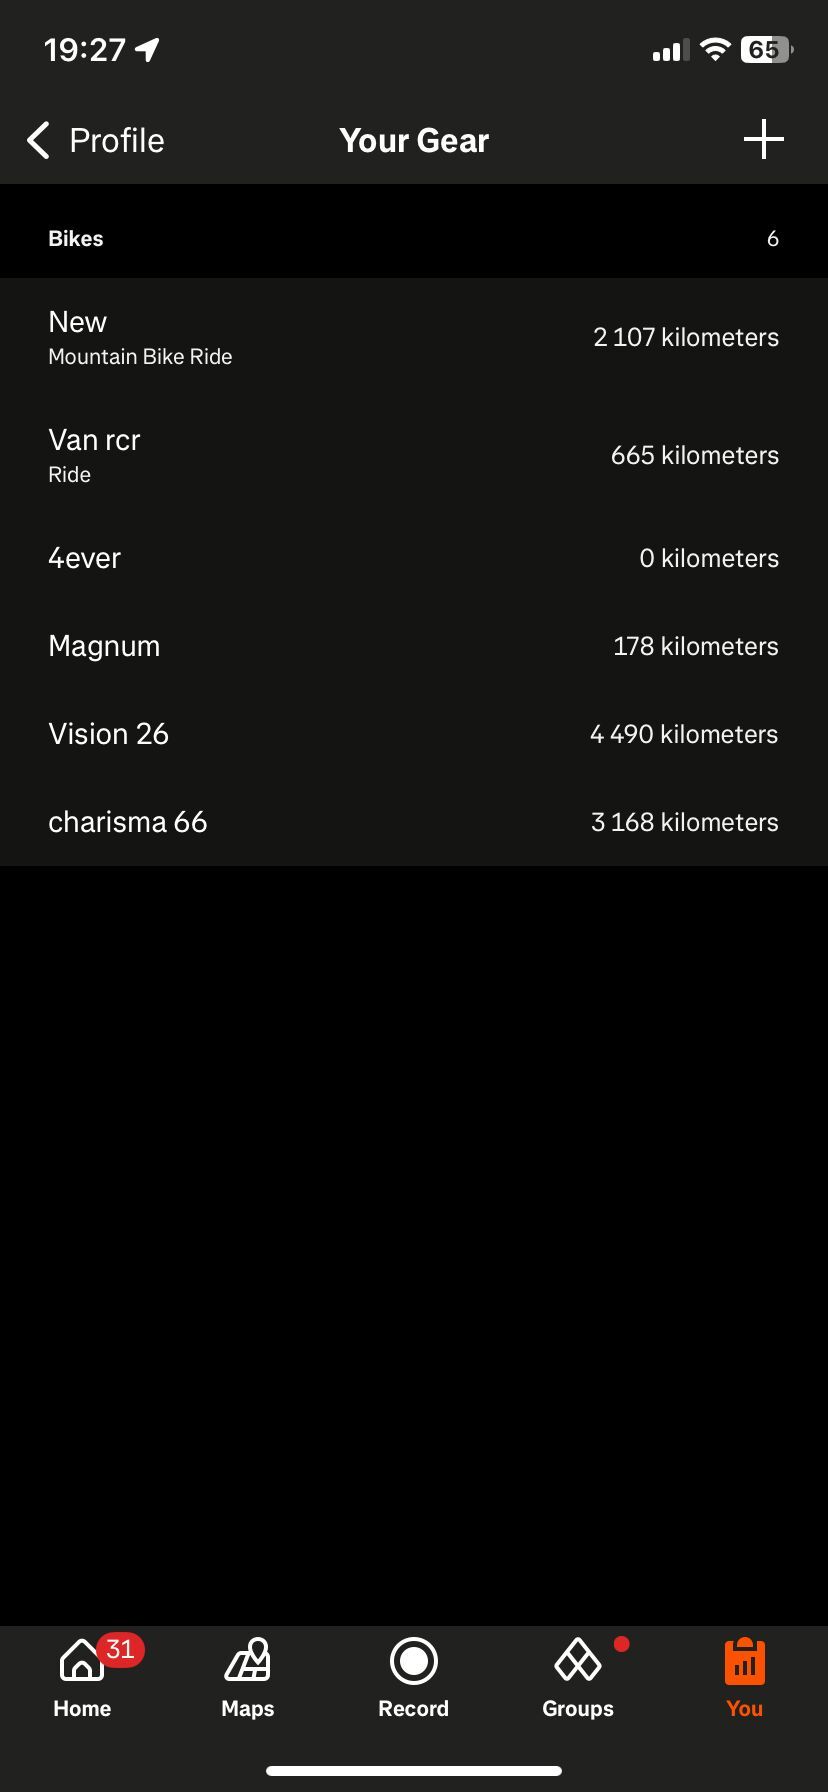This screenshot has height=1792, width=828.
Task: Open the Groups tab icon
Action: (x=578, y=1662)
